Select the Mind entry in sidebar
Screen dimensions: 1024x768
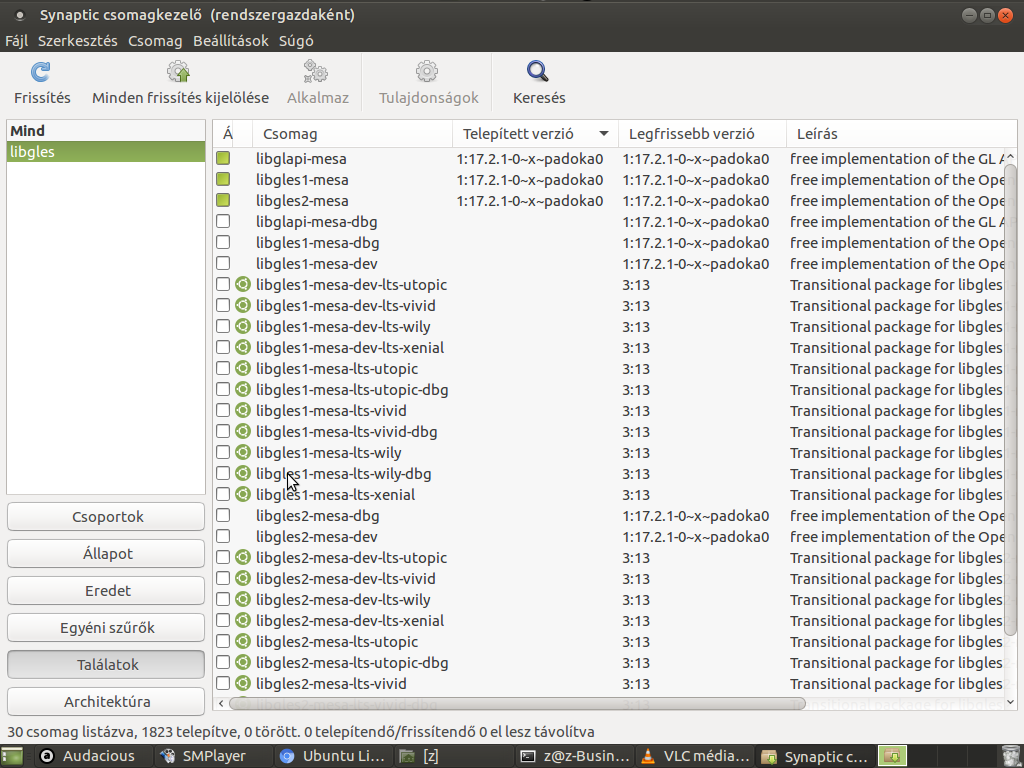106,131
